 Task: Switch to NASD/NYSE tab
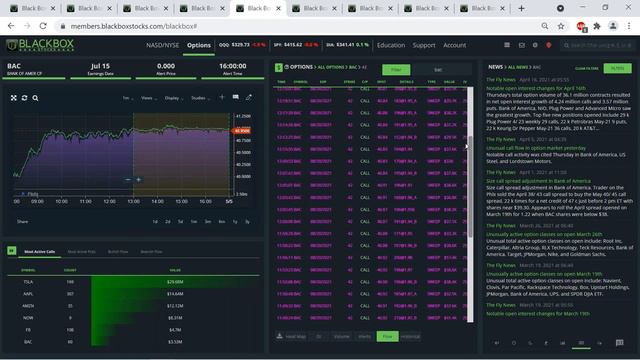[x=162, y=45]
